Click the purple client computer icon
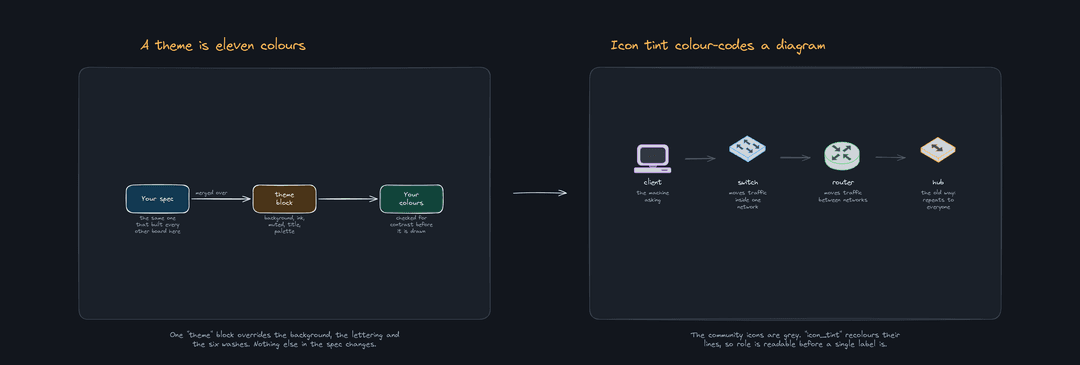 point(652,158)
